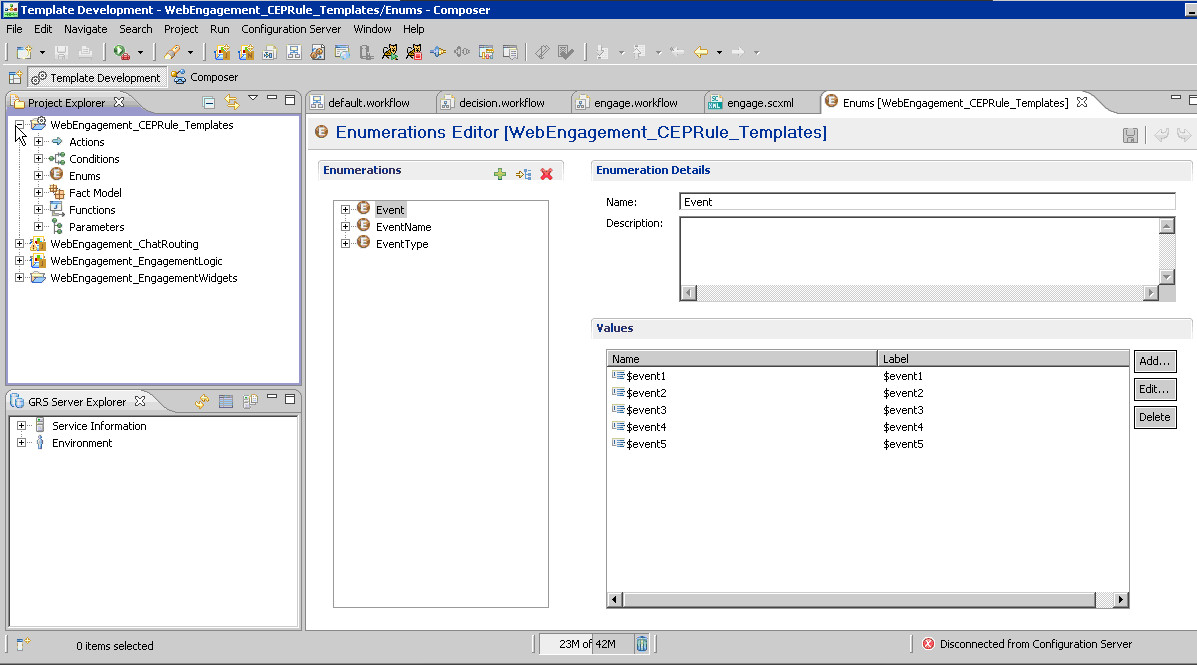Screen dimensions: 1197x665
Task: Click the collapse all icon in Project Explorer
Action: click(209, 102)
